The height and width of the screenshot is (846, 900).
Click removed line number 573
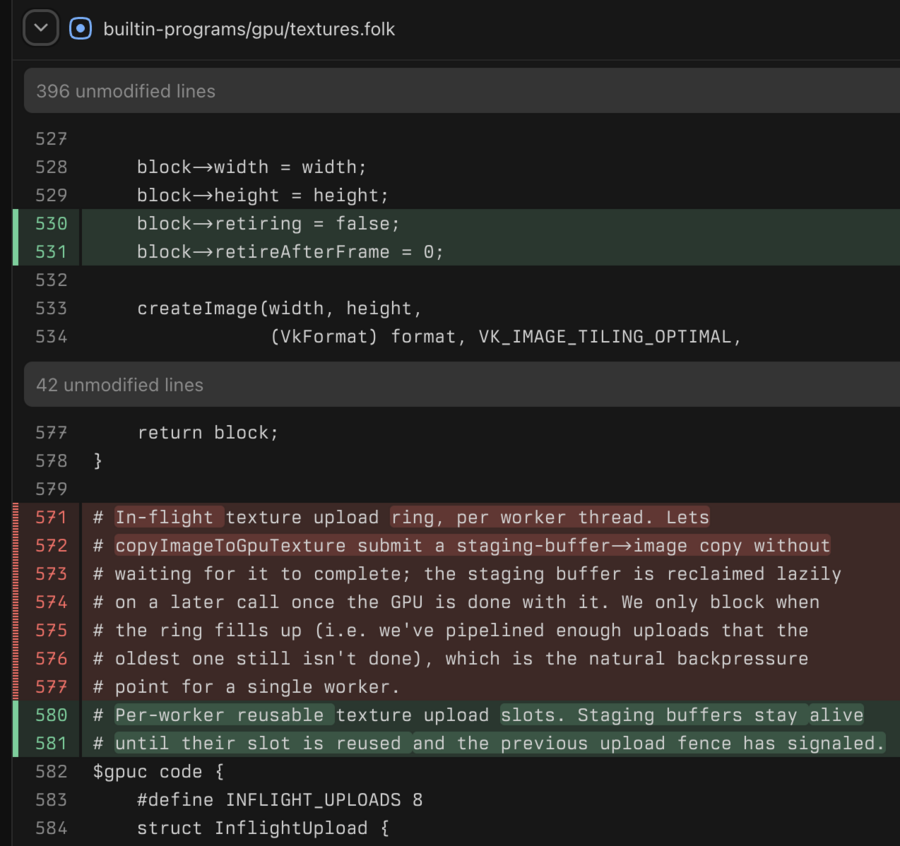click(51, 573)
